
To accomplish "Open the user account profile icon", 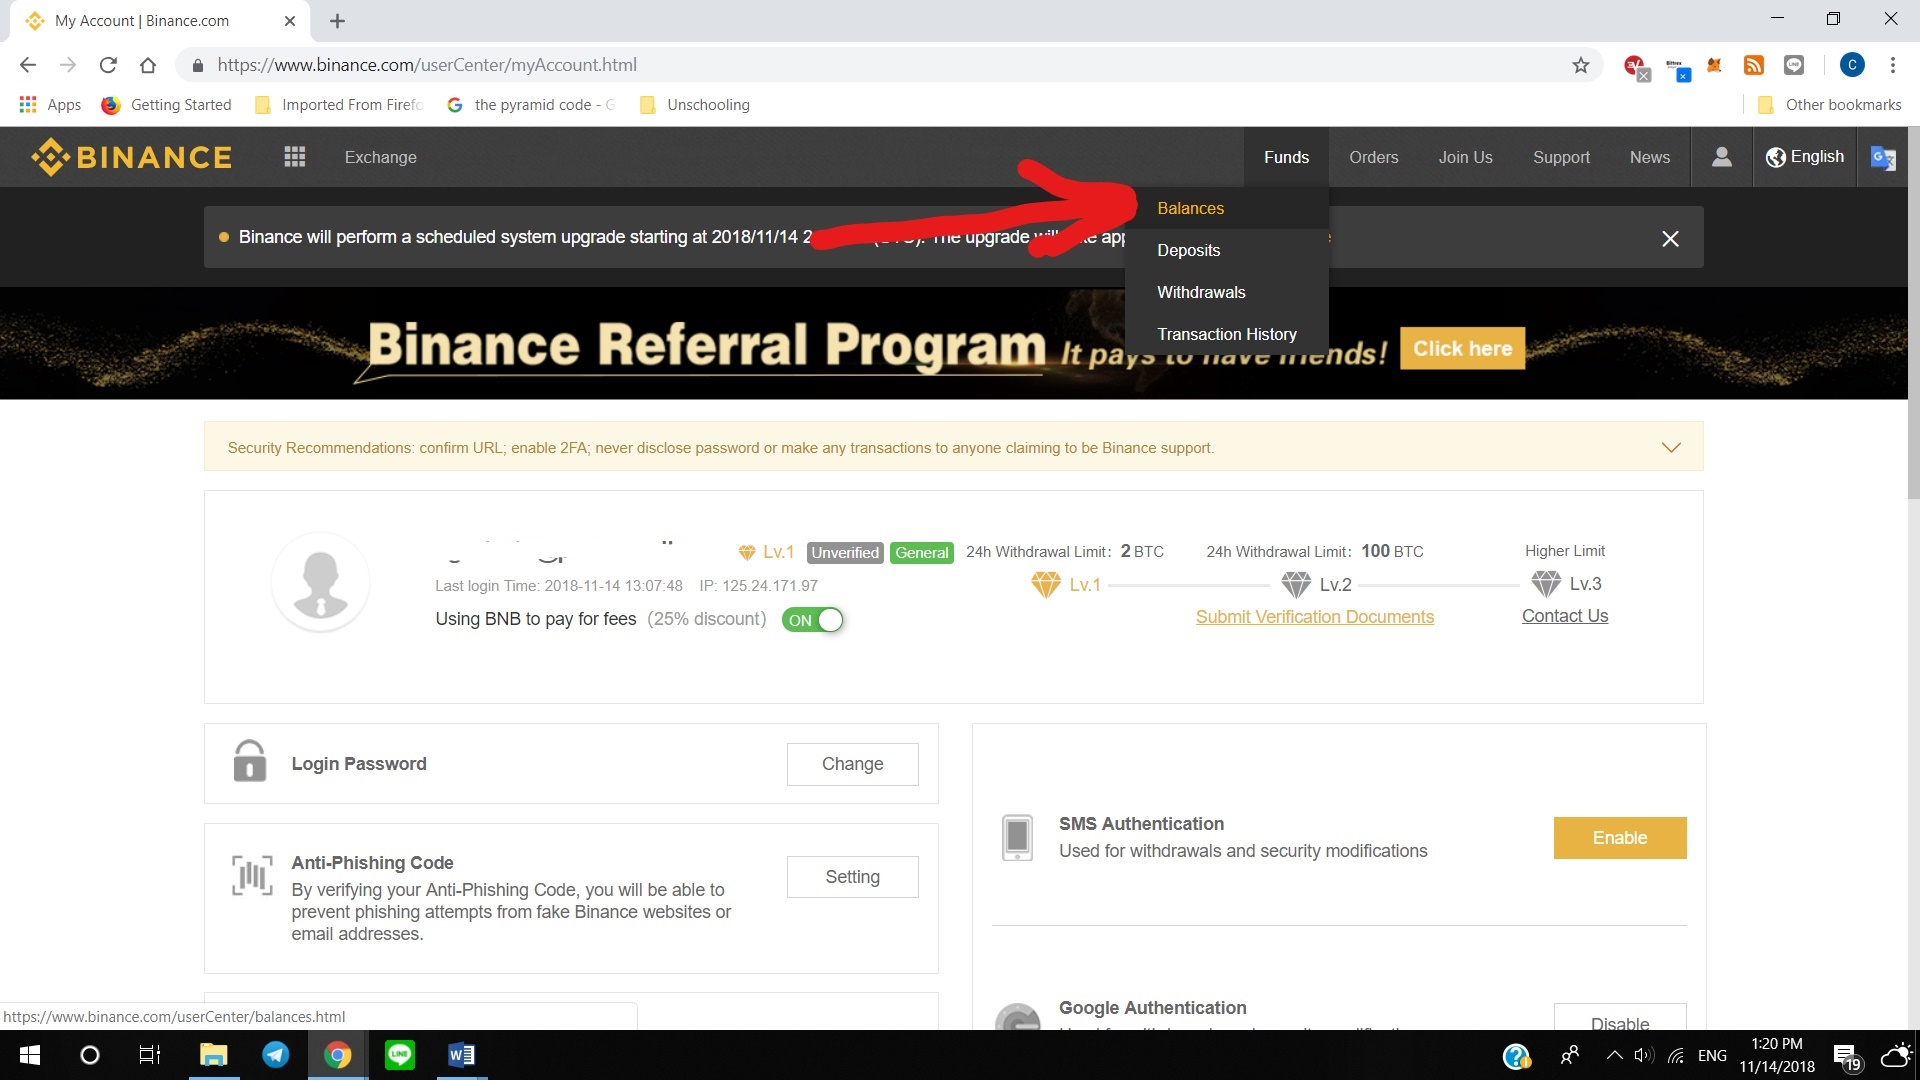I will [x=1720, y=157].
